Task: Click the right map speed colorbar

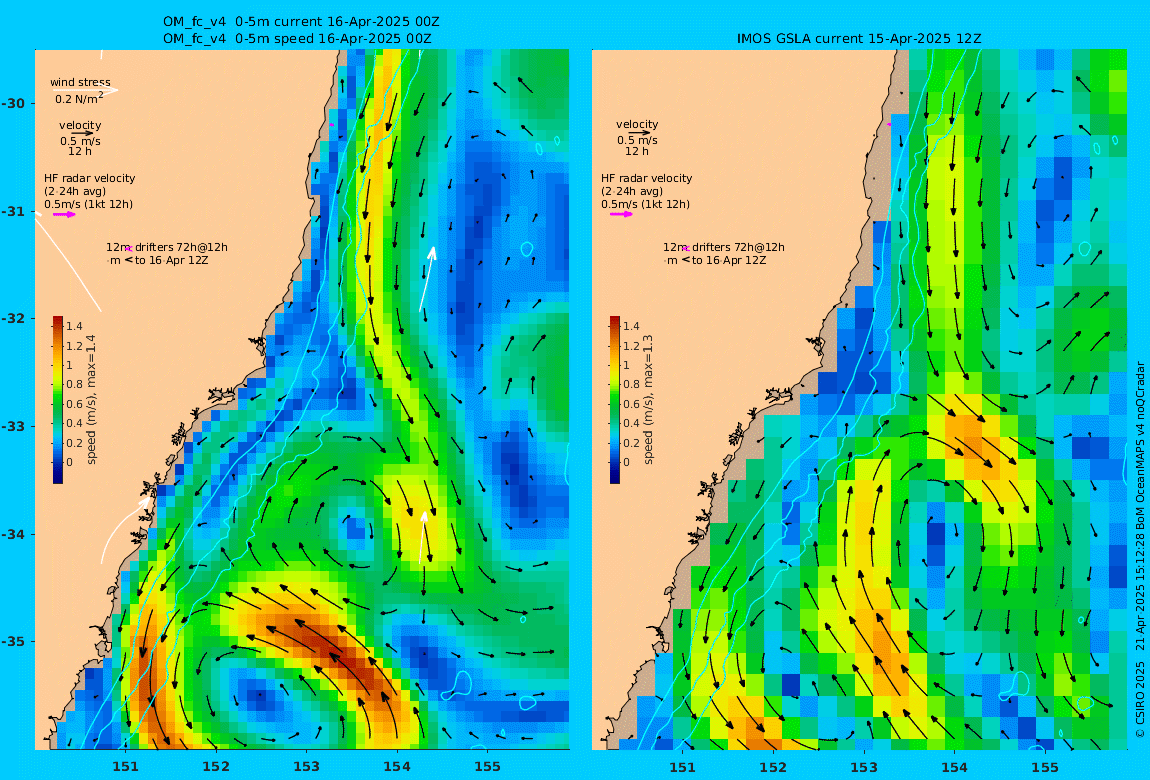Action: click(x=615, y=400)
